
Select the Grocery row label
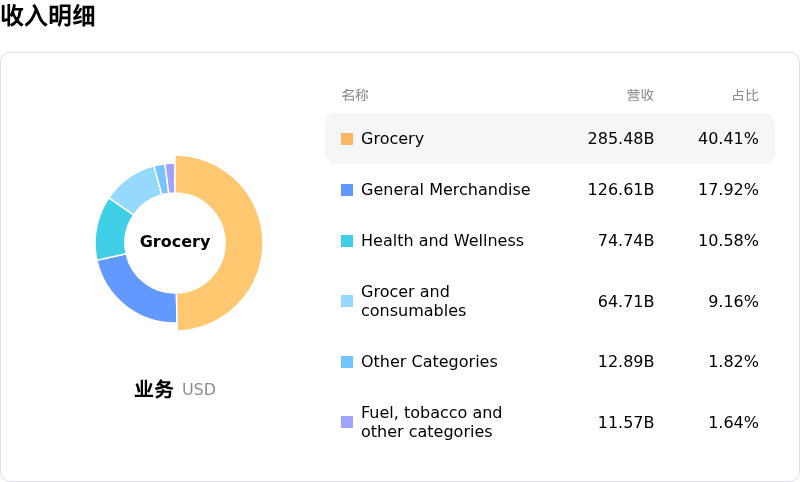pyautogui.click(x=392, y=139)
